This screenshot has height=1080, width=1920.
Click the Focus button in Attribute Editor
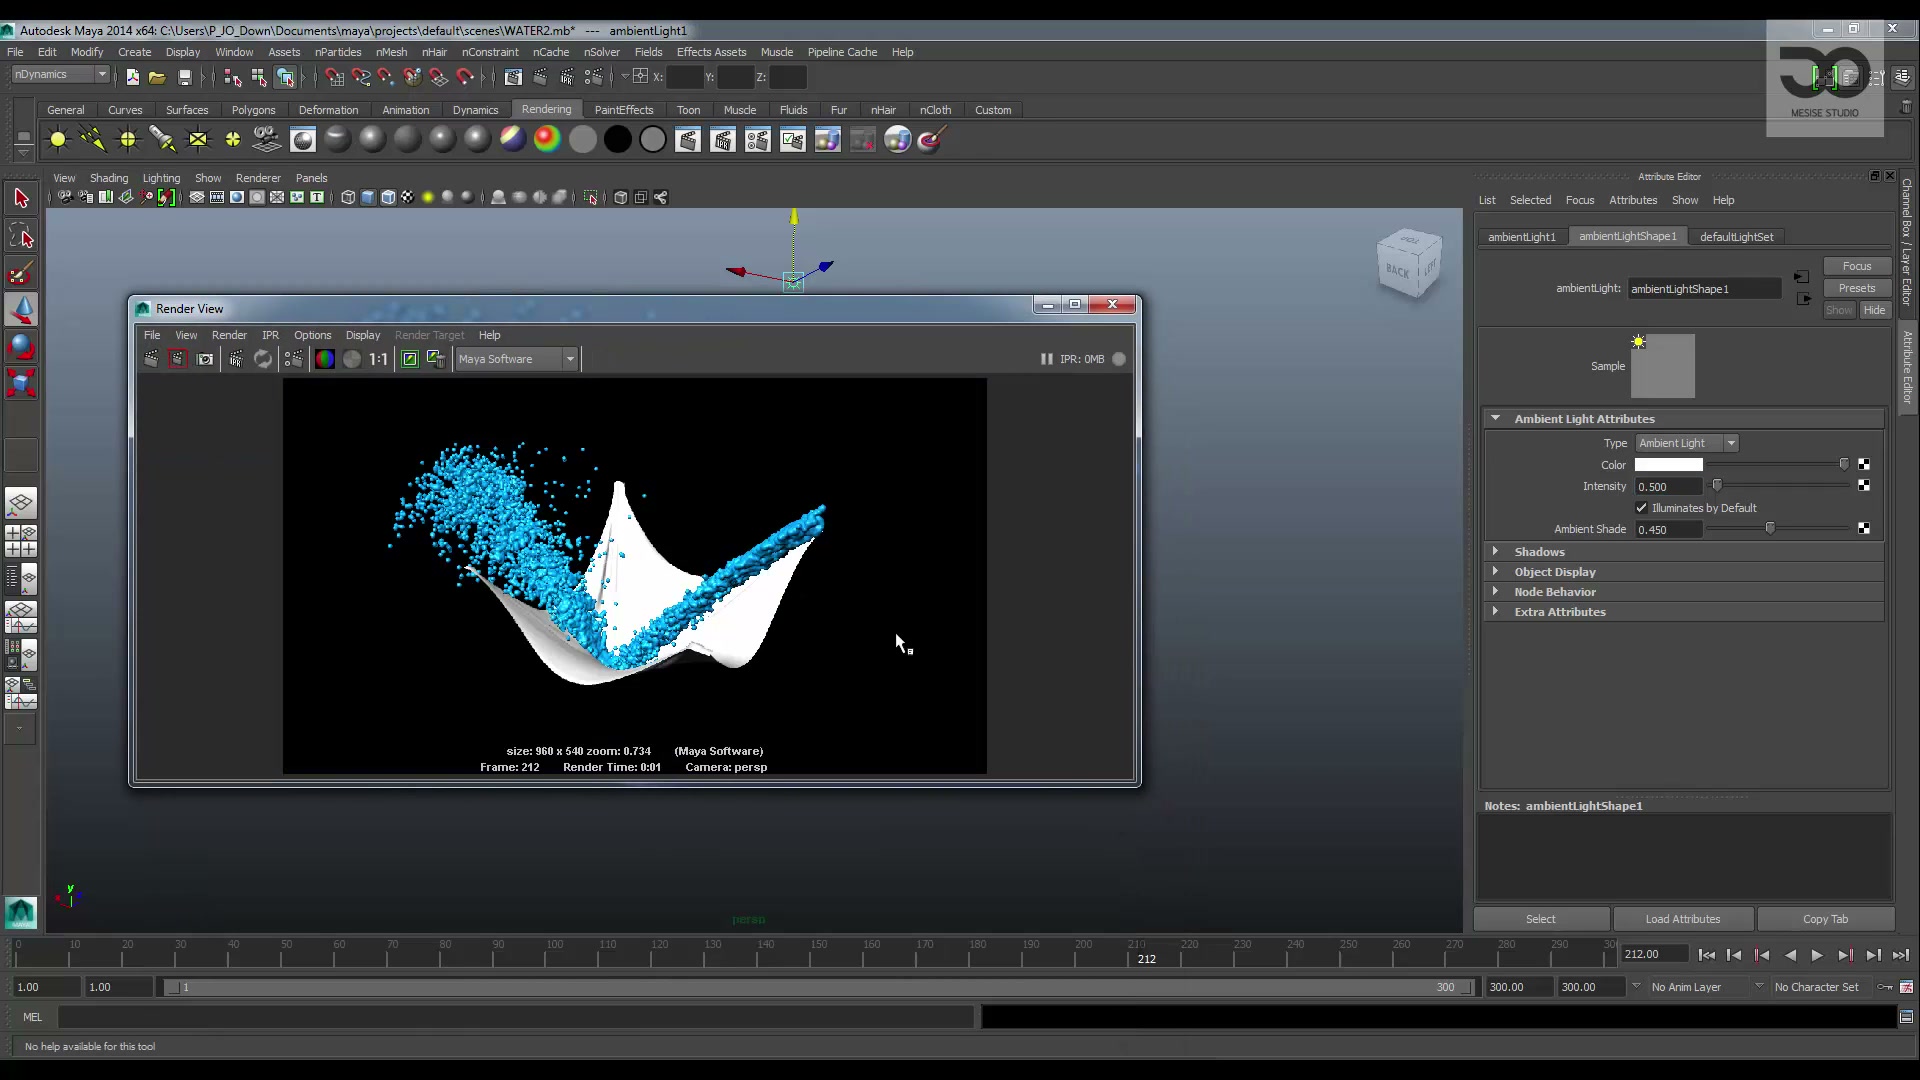pos(1856,266)
